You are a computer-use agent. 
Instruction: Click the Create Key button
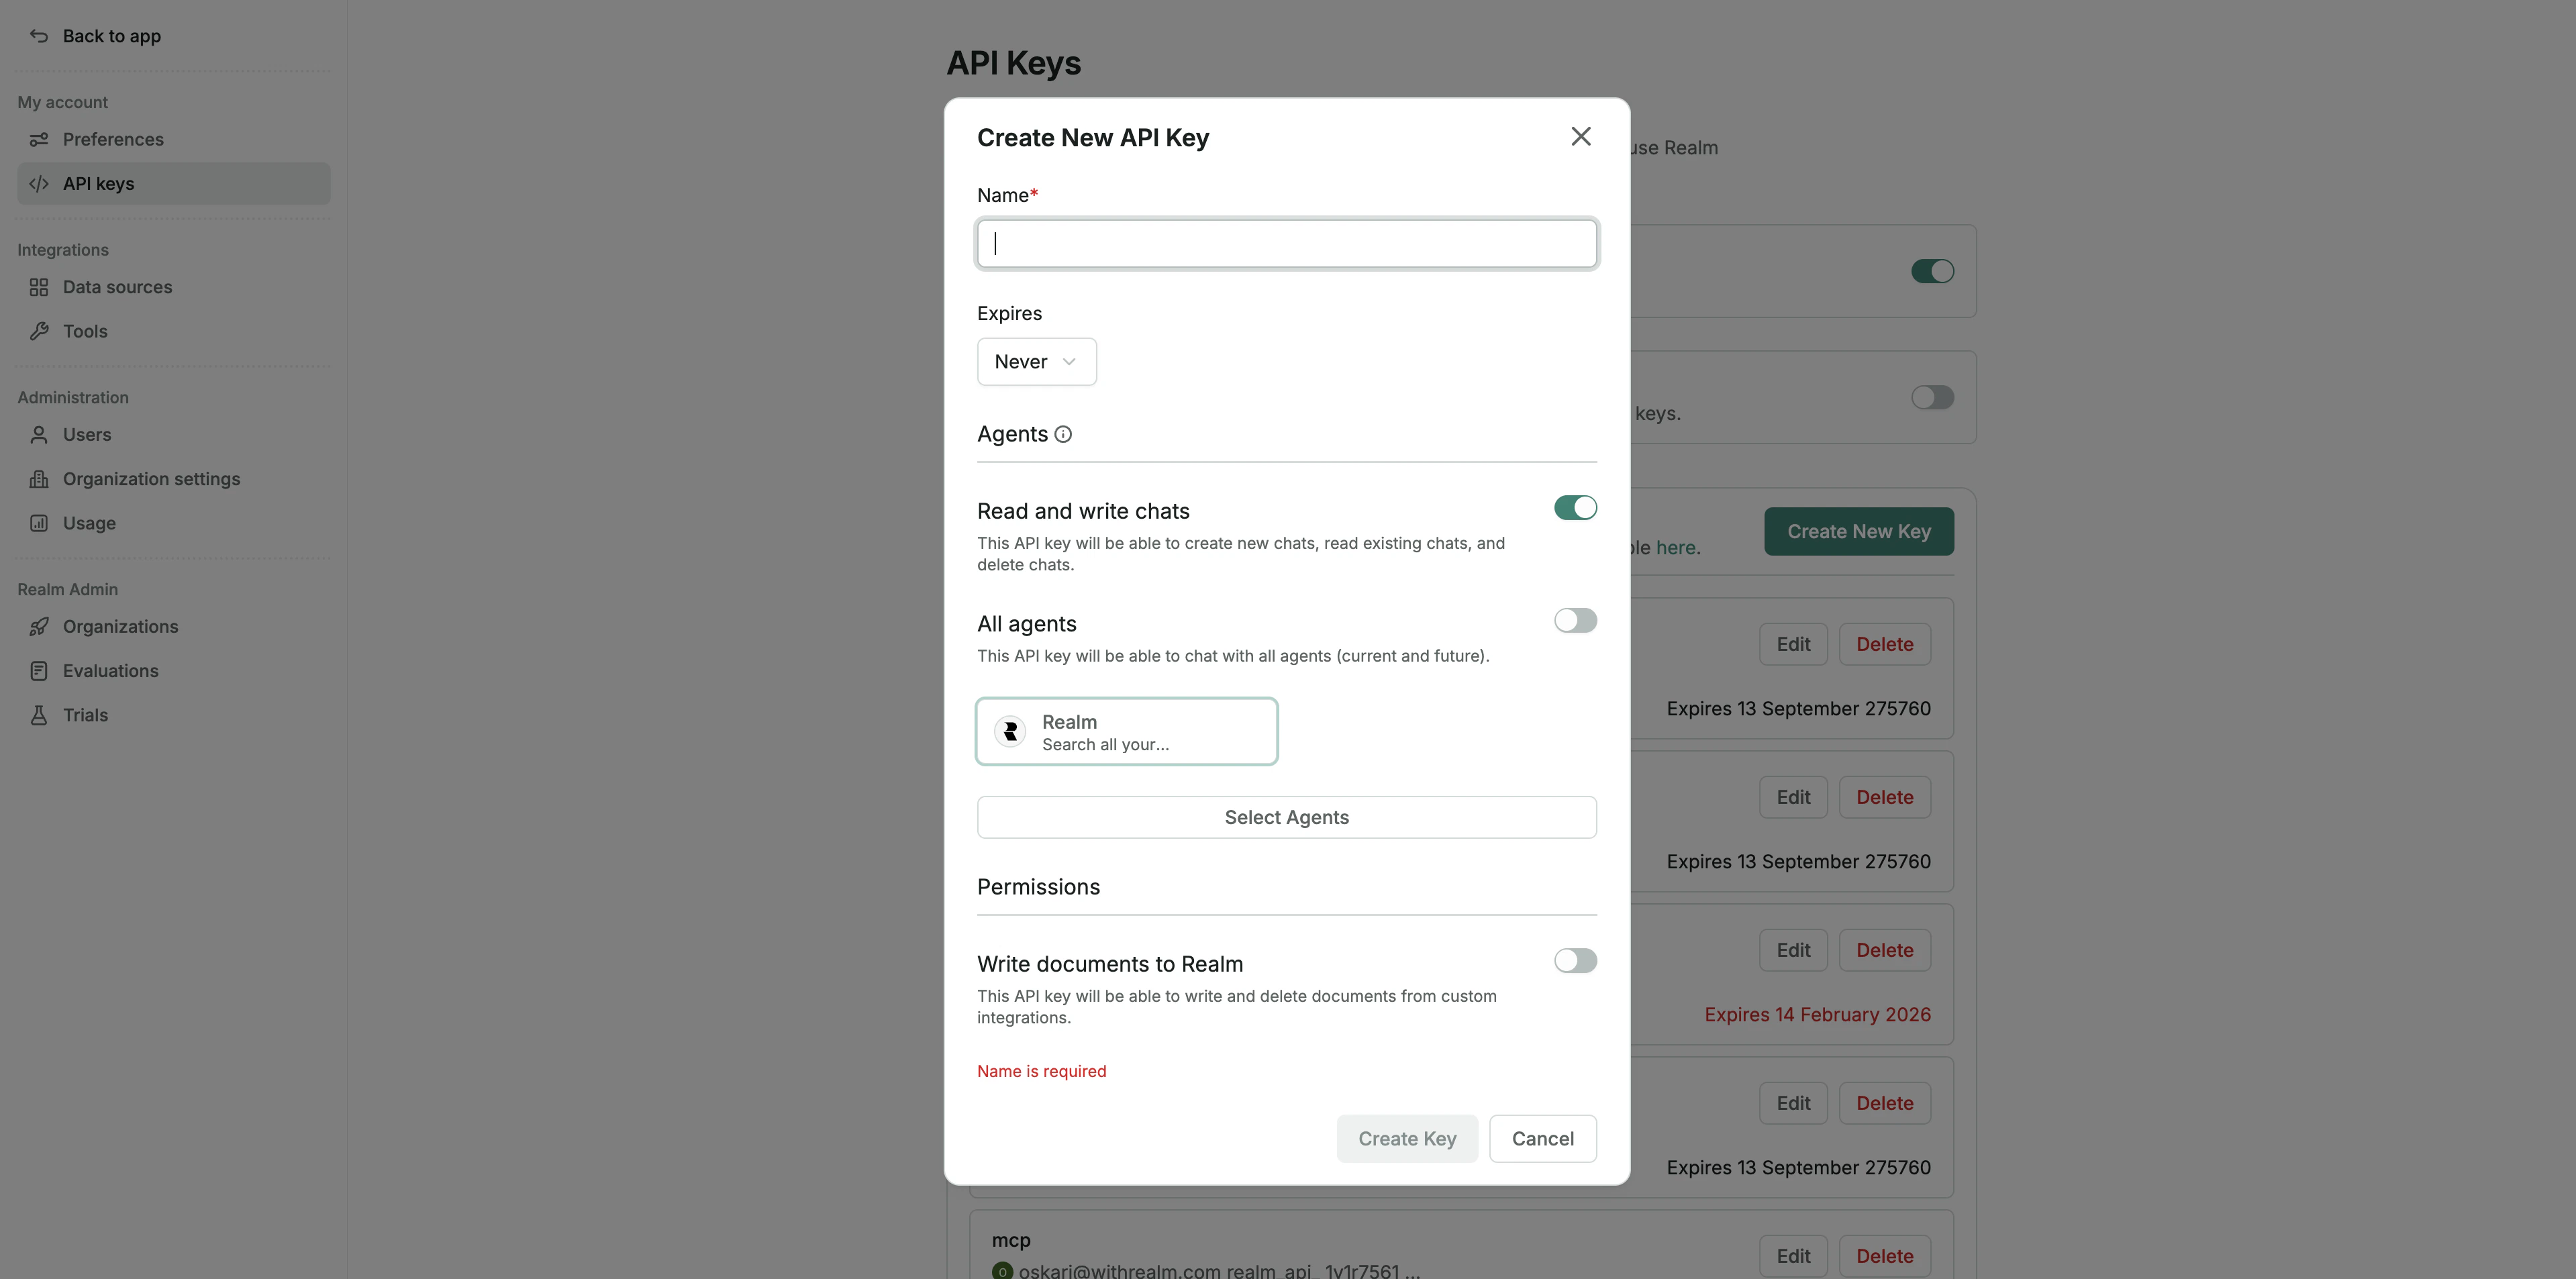[x=1406, y=1138]
